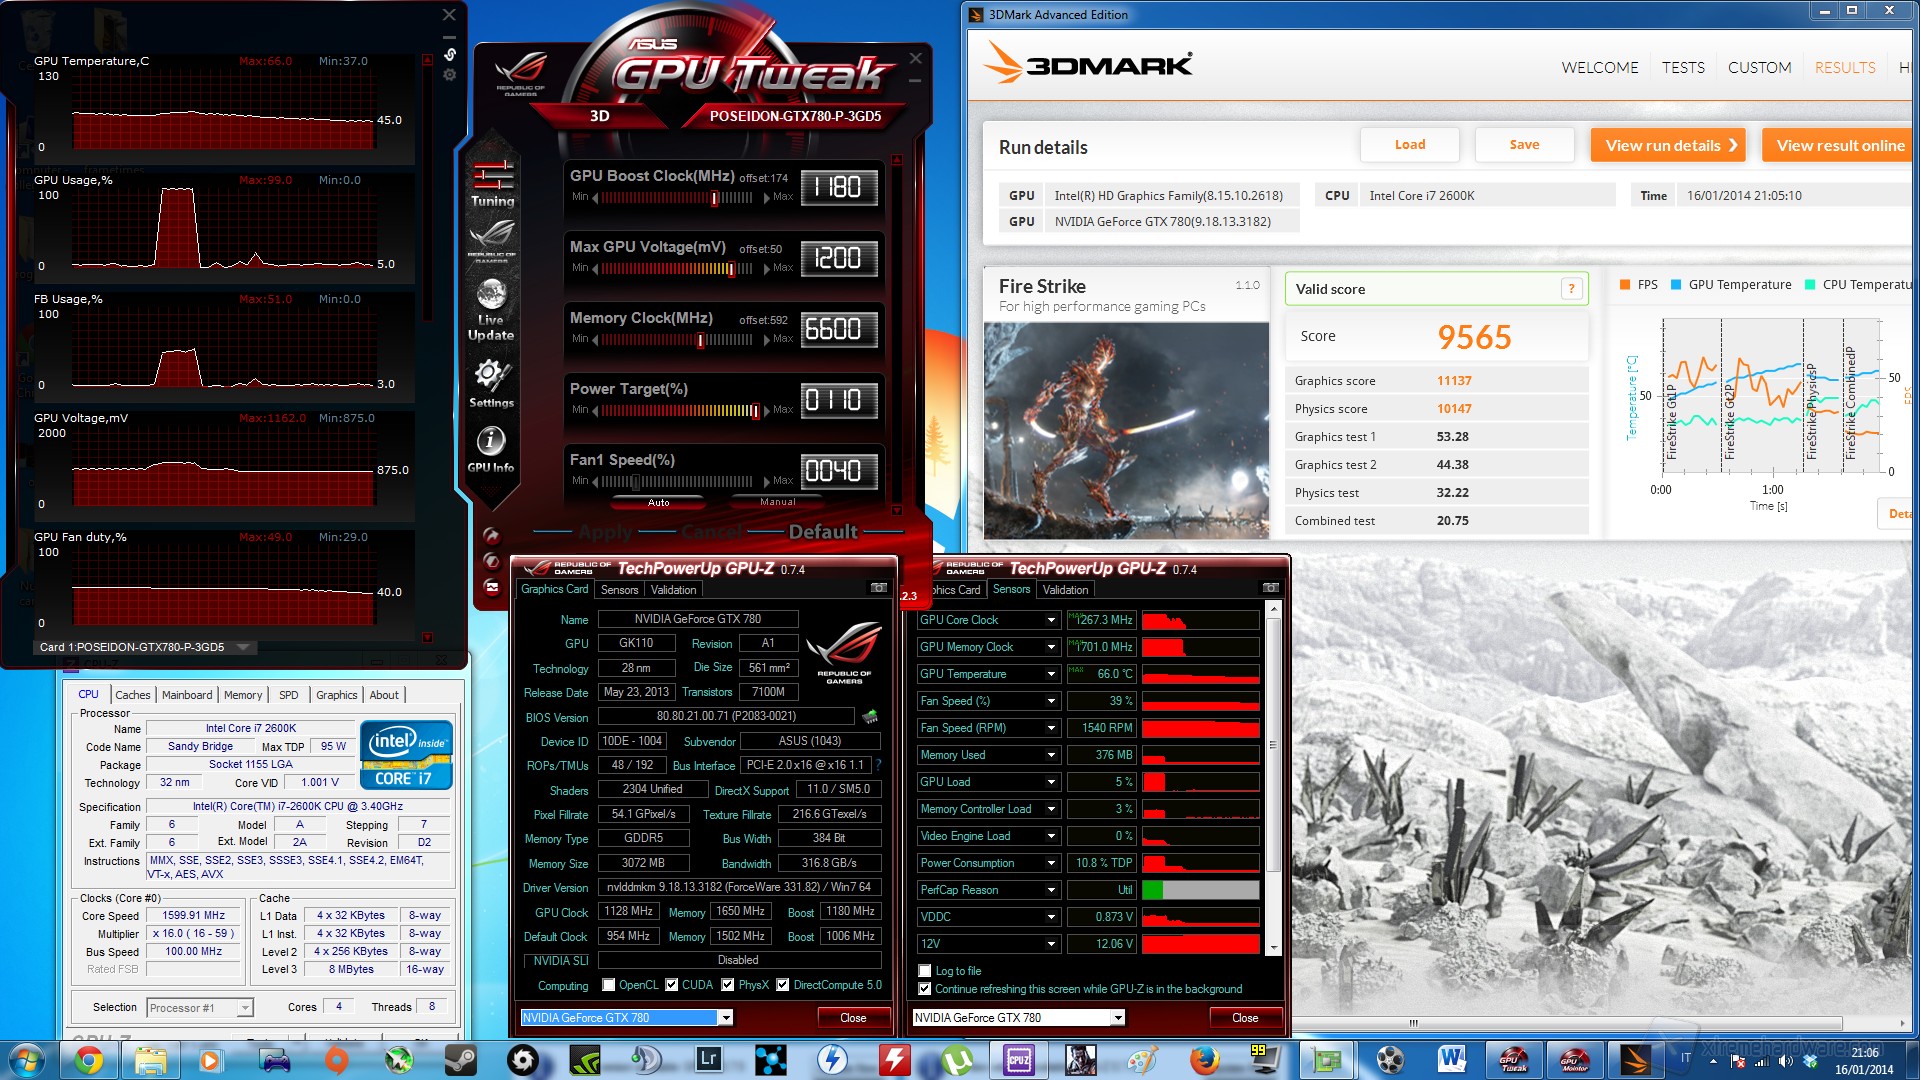Open the TESTS menu in 3DMark
Image resolution: width=1920 pixels, height=1080 pixels.
[1683, 68]
